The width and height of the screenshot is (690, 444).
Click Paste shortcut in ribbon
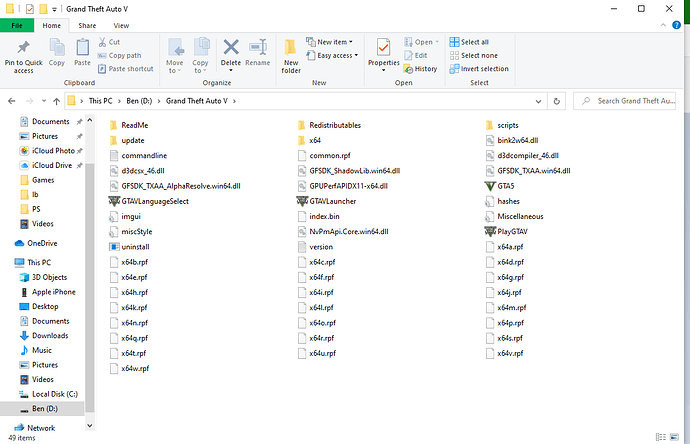125,69
